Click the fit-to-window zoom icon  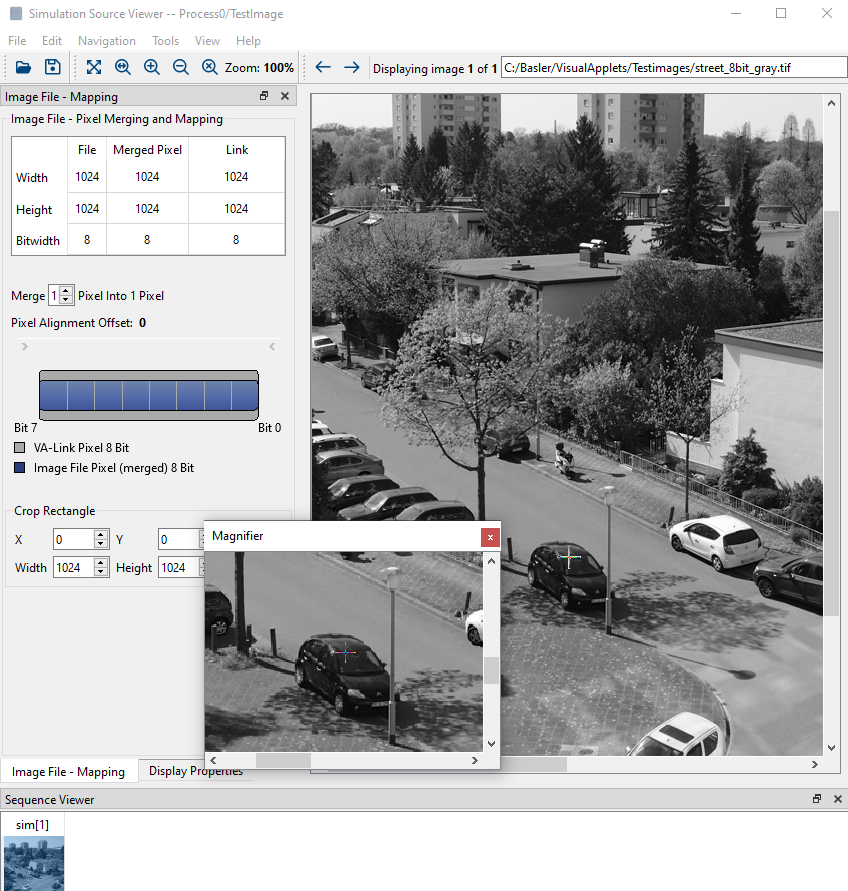(x=94, y=67)
